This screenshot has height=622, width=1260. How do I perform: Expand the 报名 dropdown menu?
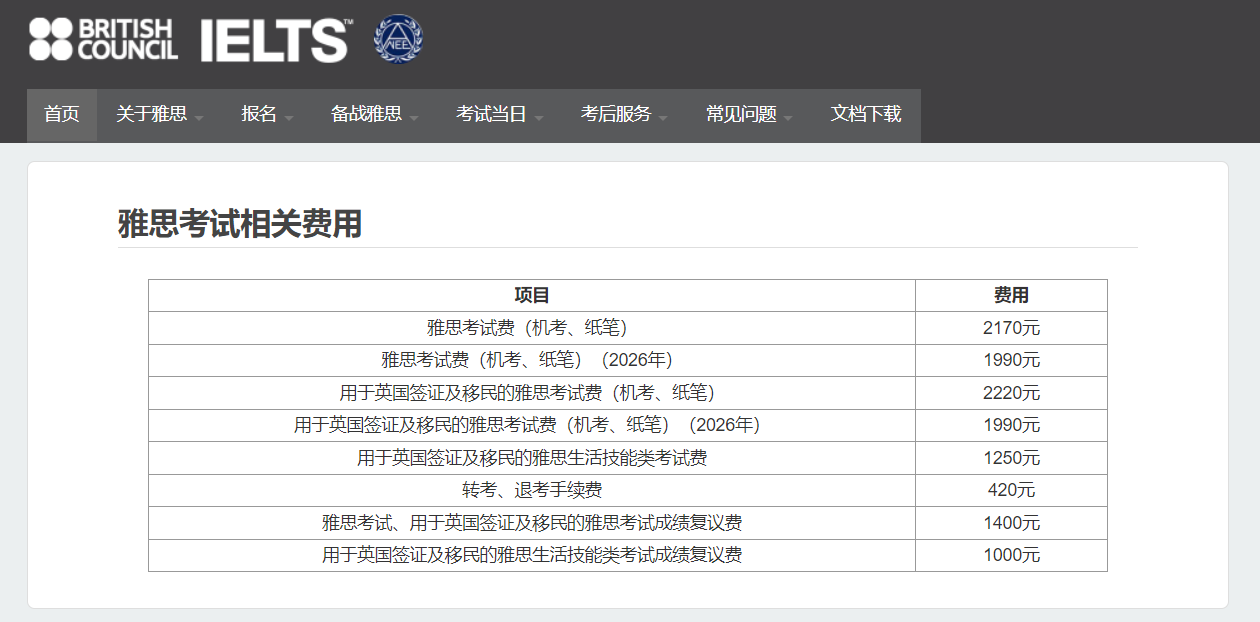[267, 115]
